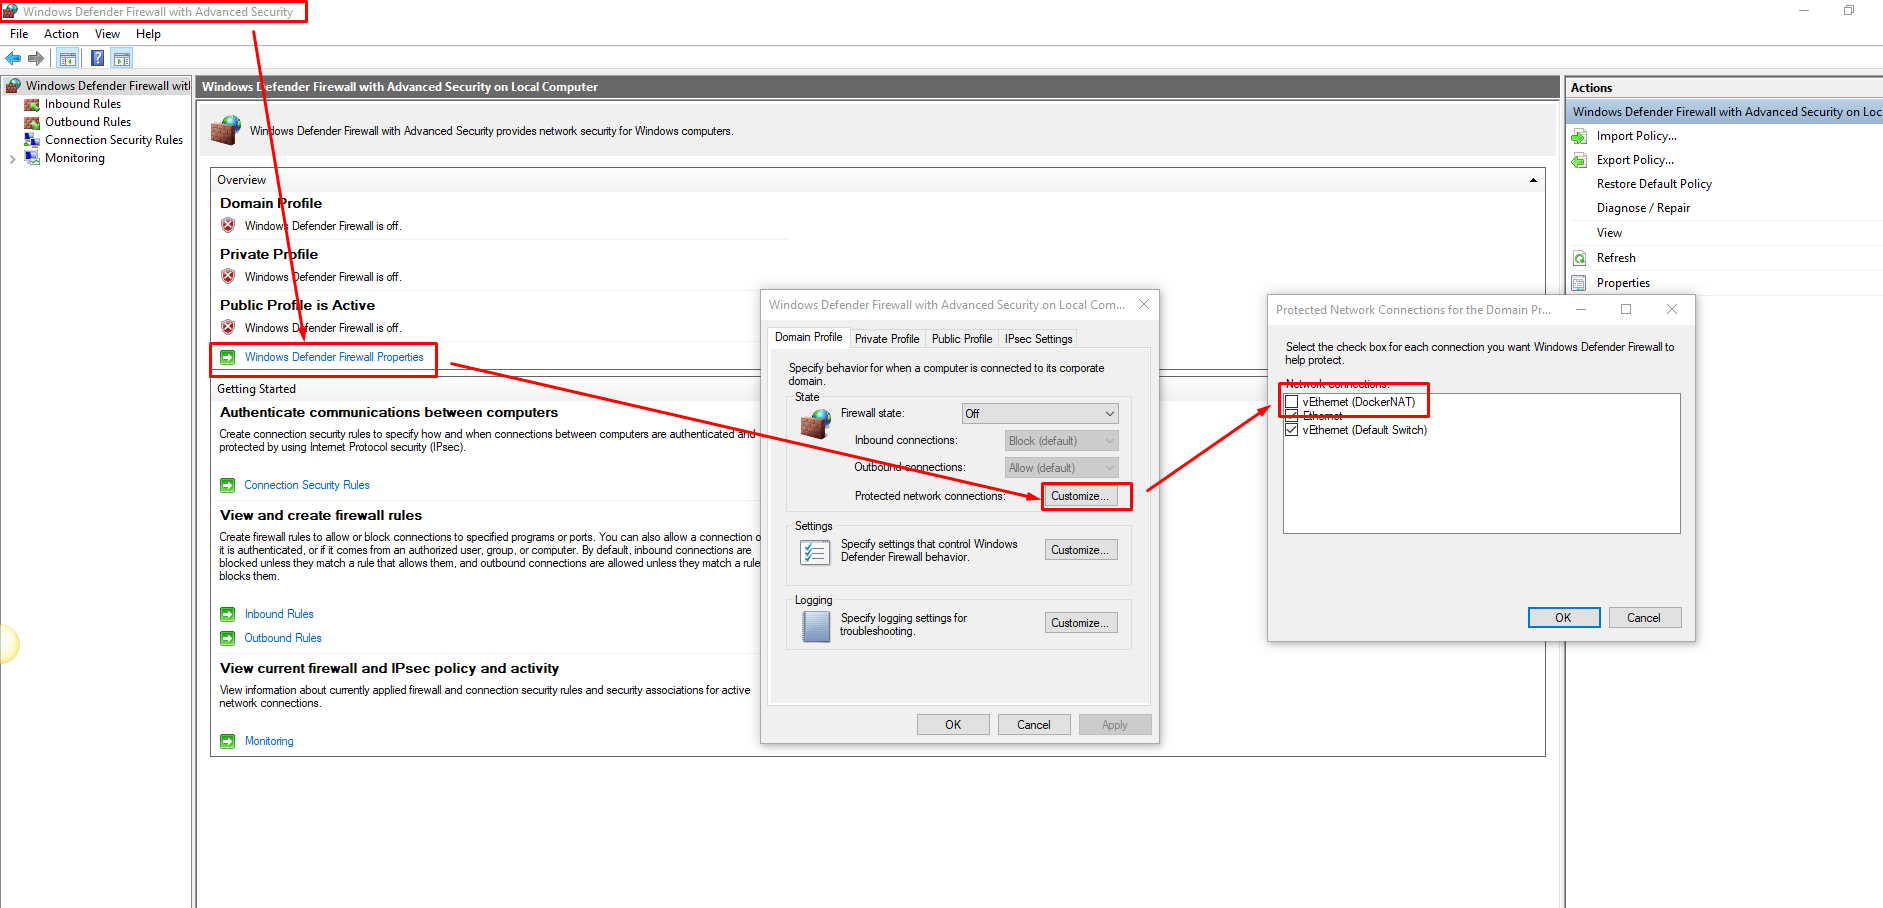Click the green arrow icon beside Connection Security Rules link
The width and height of the screenshot is (1883, 908).
click(x=228, y=485)
